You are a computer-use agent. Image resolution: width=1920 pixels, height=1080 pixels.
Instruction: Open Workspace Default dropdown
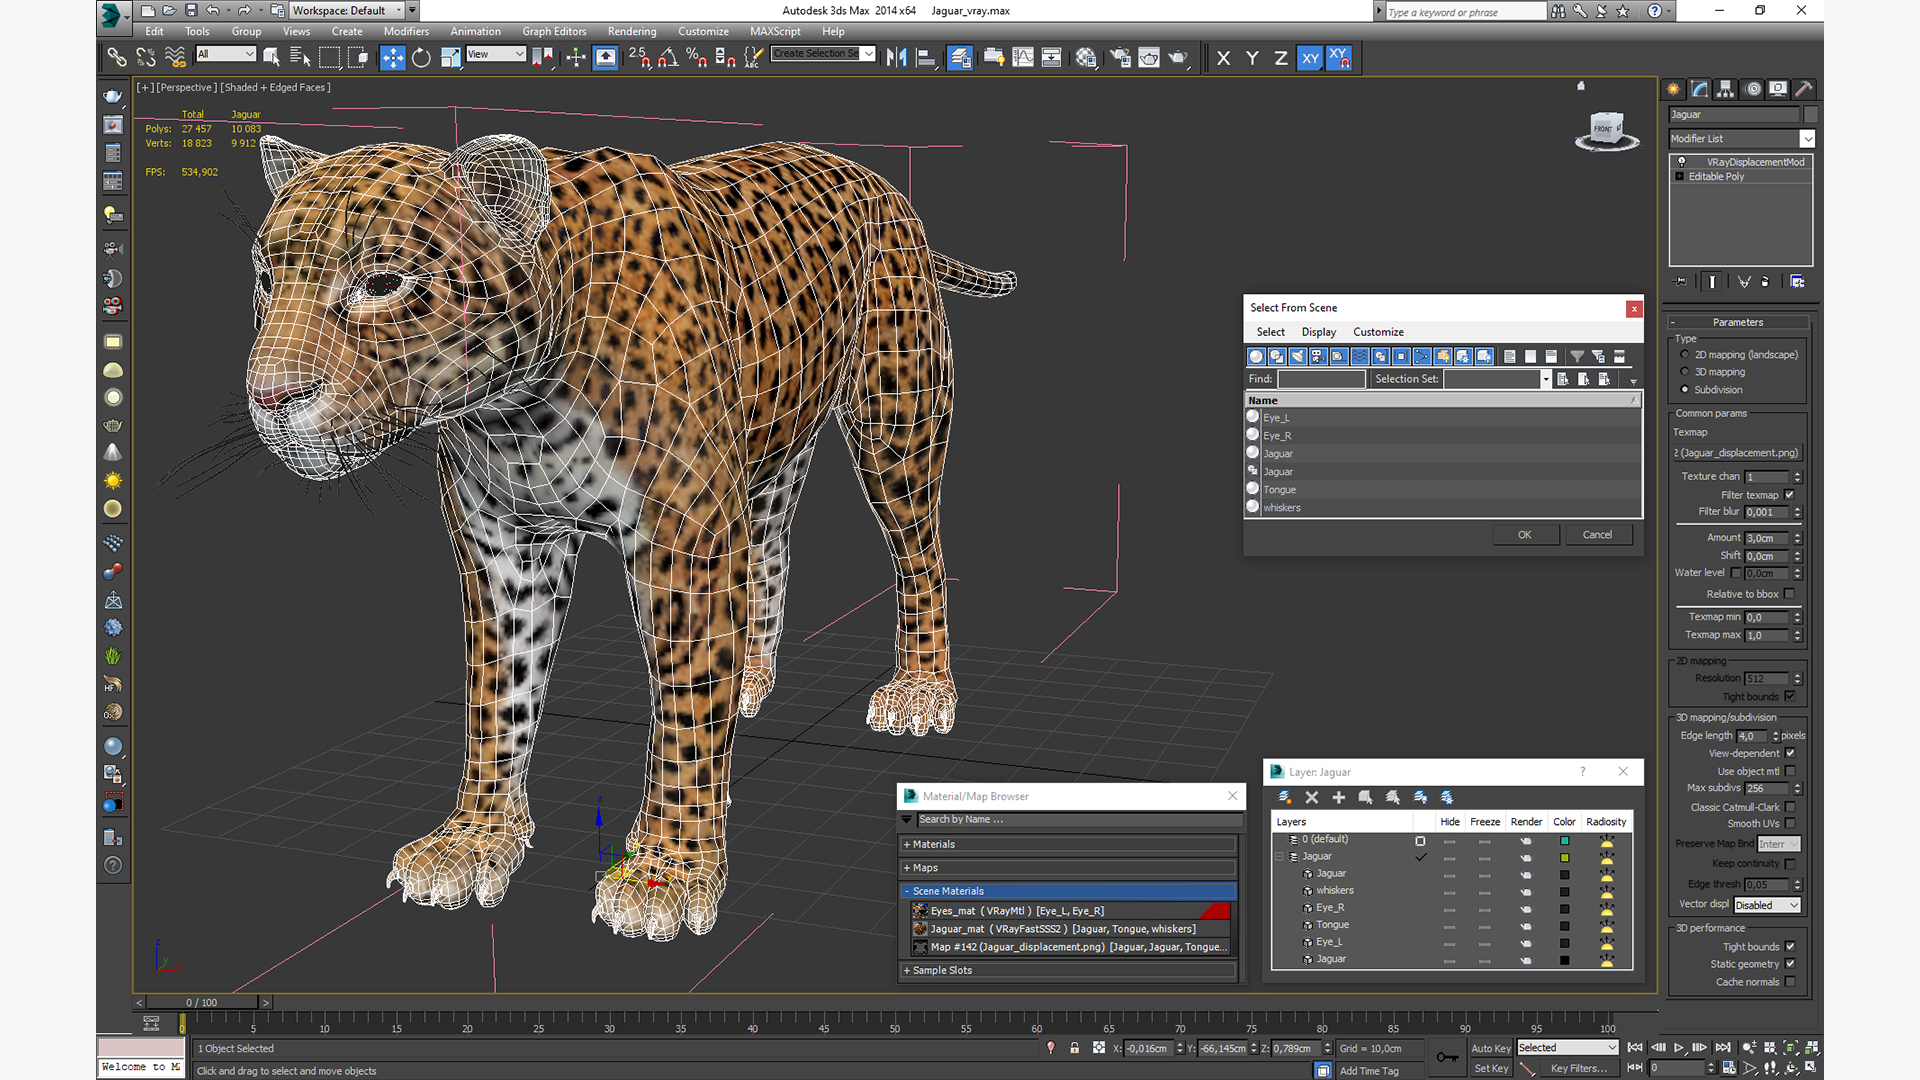coord(347,11)
